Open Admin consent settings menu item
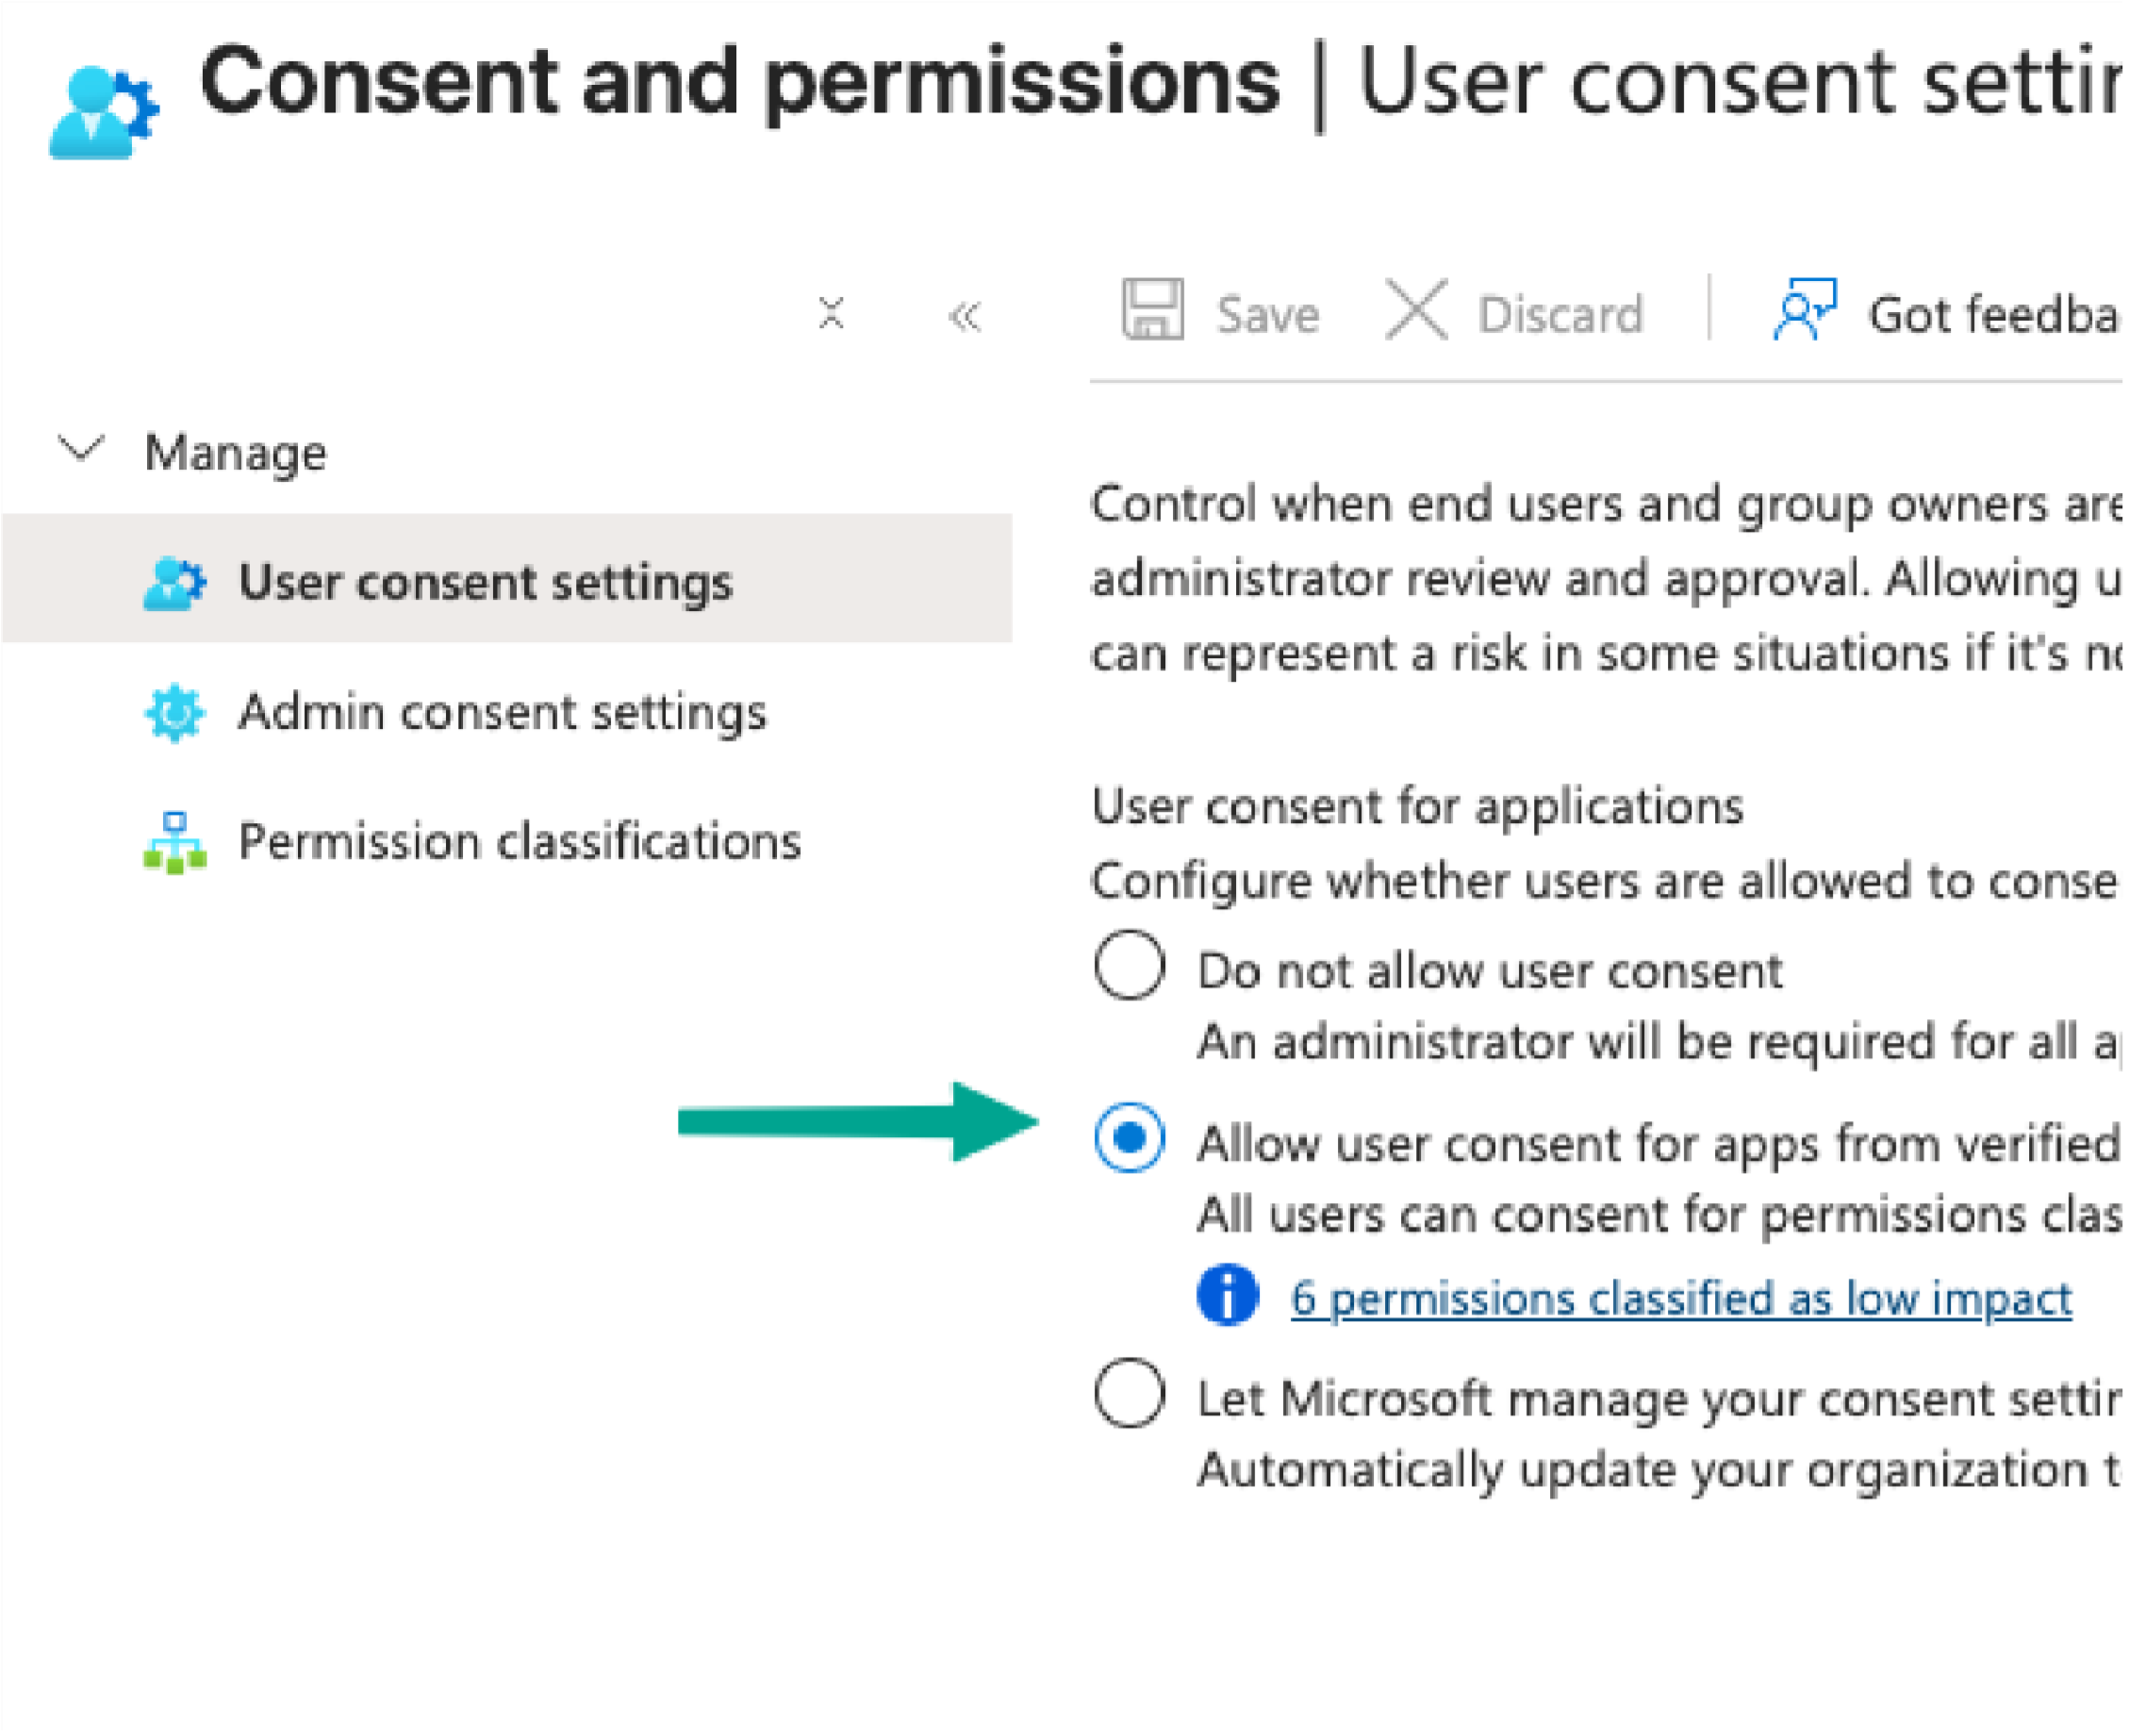Image resolution: width=2129 pixels, height=1736 pixels. (x=502, y=713)
